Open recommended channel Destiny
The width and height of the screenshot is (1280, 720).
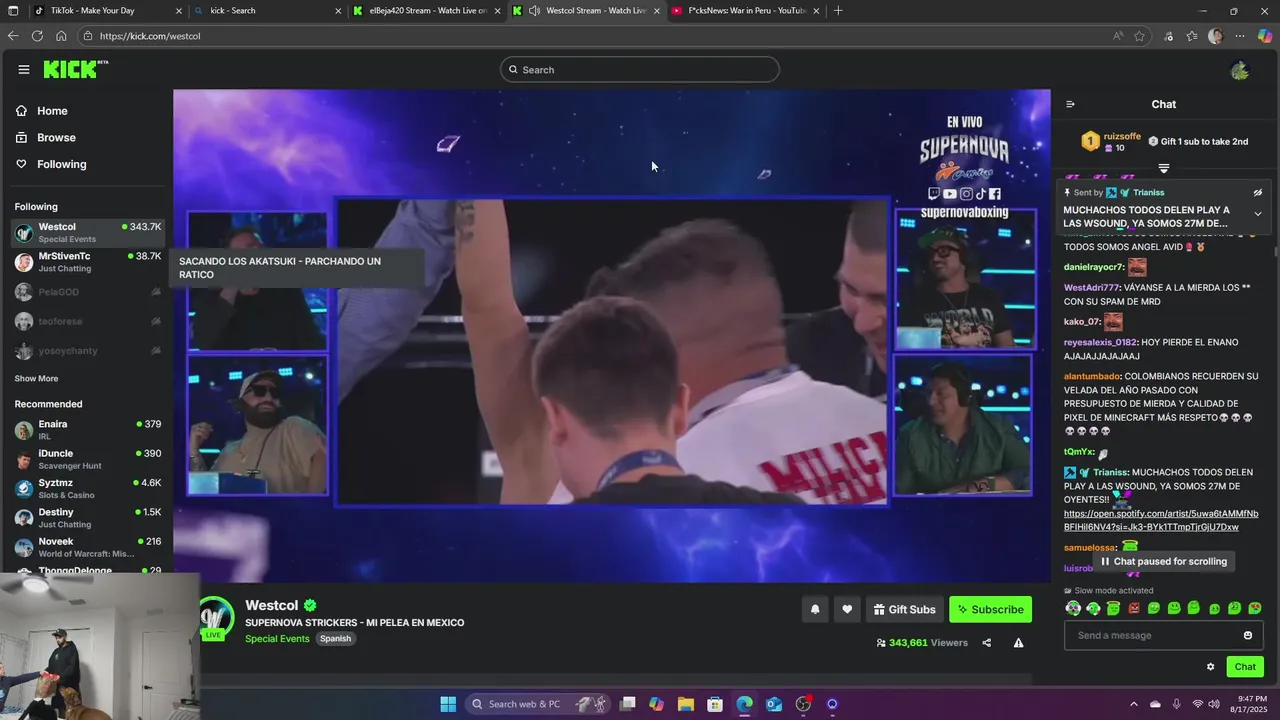click(x=87, y=518)
